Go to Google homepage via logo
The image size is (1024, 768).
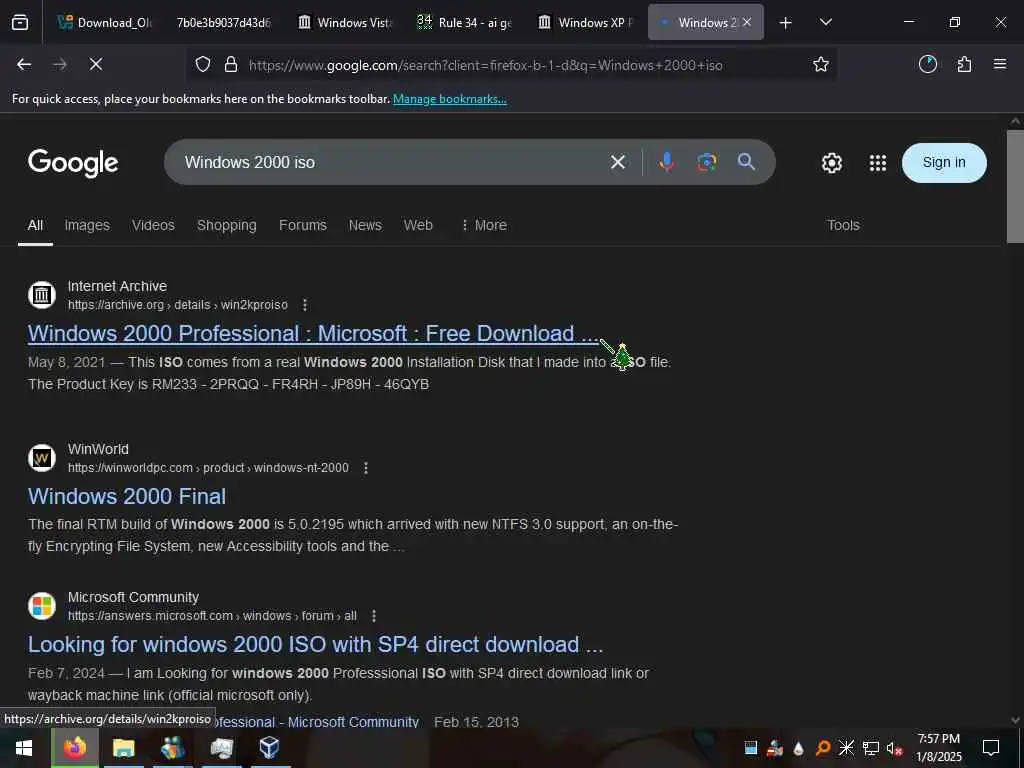[73, 163]
